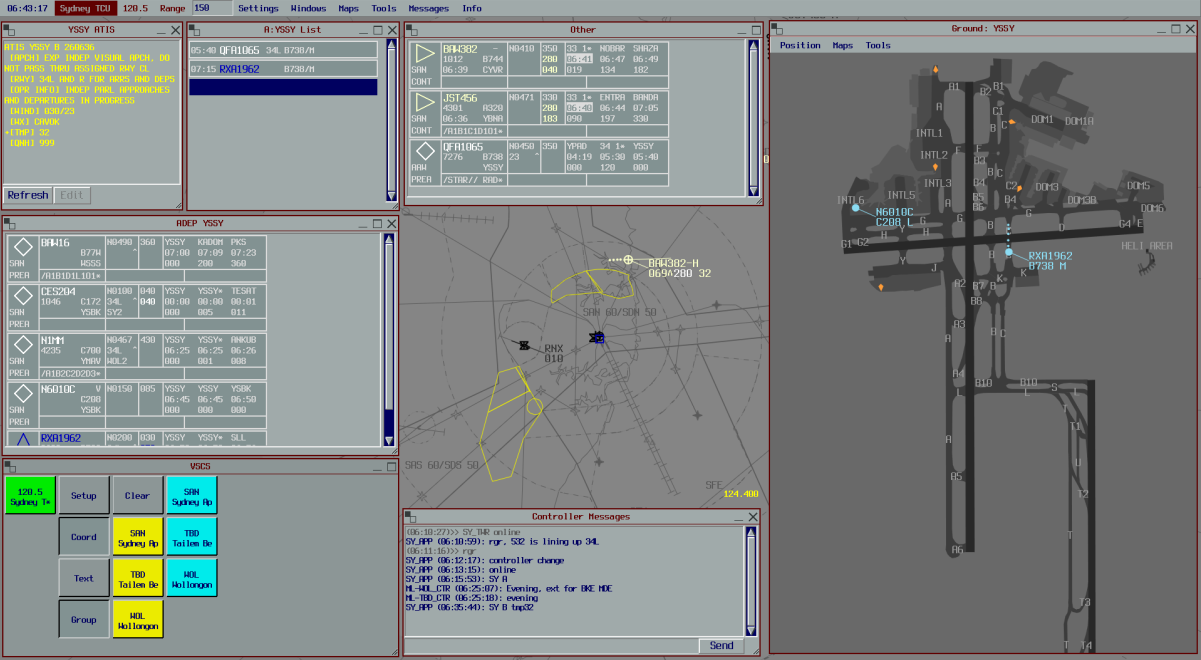This screenshot has height=660, width=1201.
Task: Select the N6010C aircraft on ground map
Action: [x=856, y=209]
